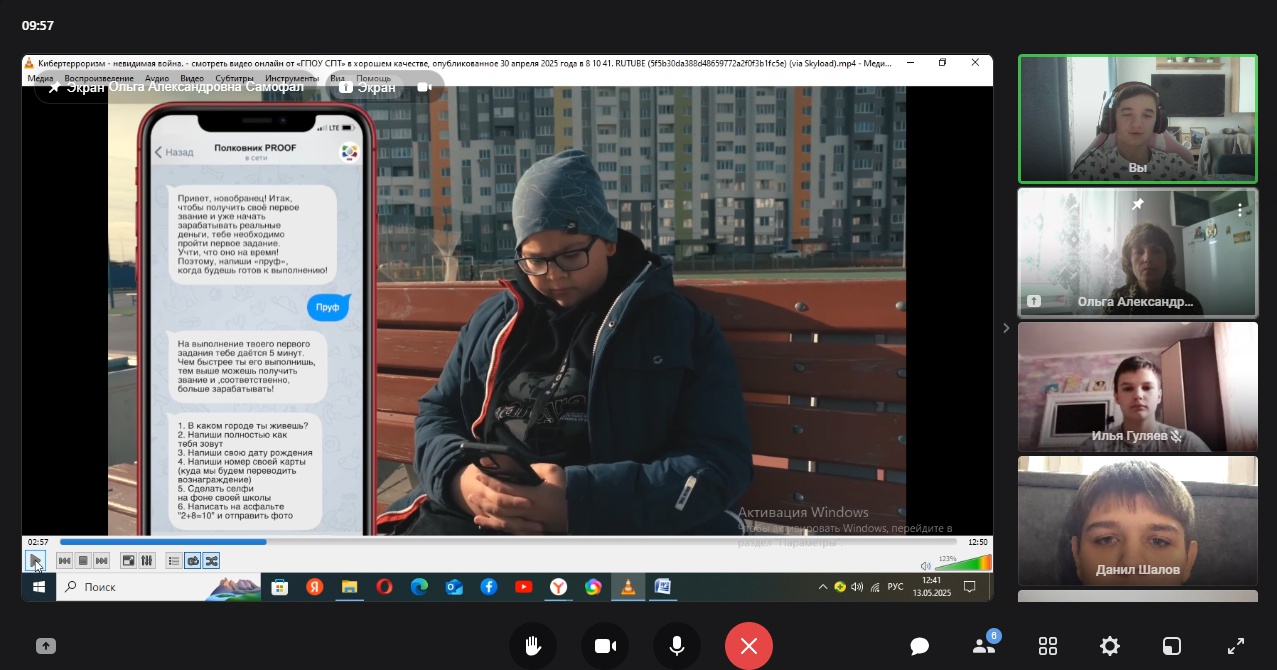The image size is (1277, 670).
Task: Click share screen icon at bottom left
Action: pyautogui.click(x=46, y=646)
